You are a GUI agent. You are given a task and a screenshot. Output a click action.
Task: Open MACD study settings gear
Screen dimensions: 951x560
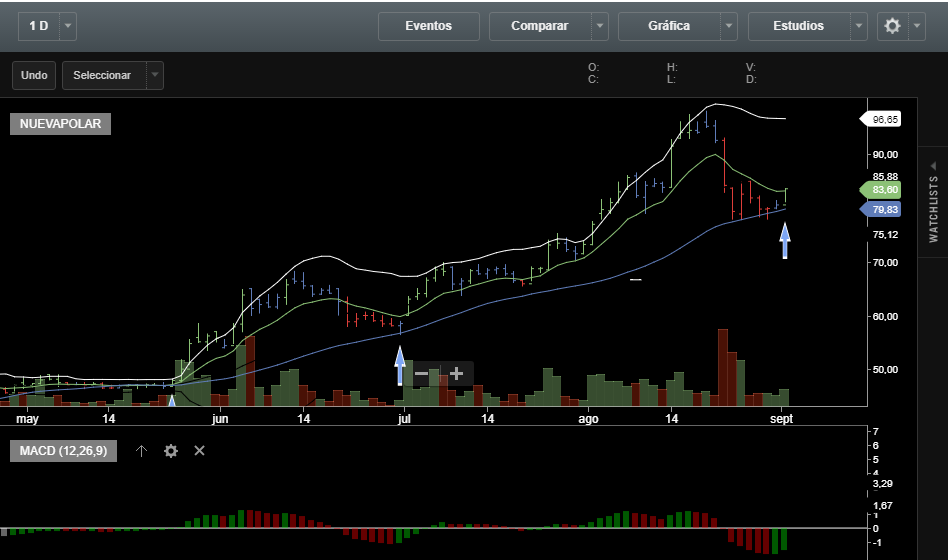tap(170, 451)
